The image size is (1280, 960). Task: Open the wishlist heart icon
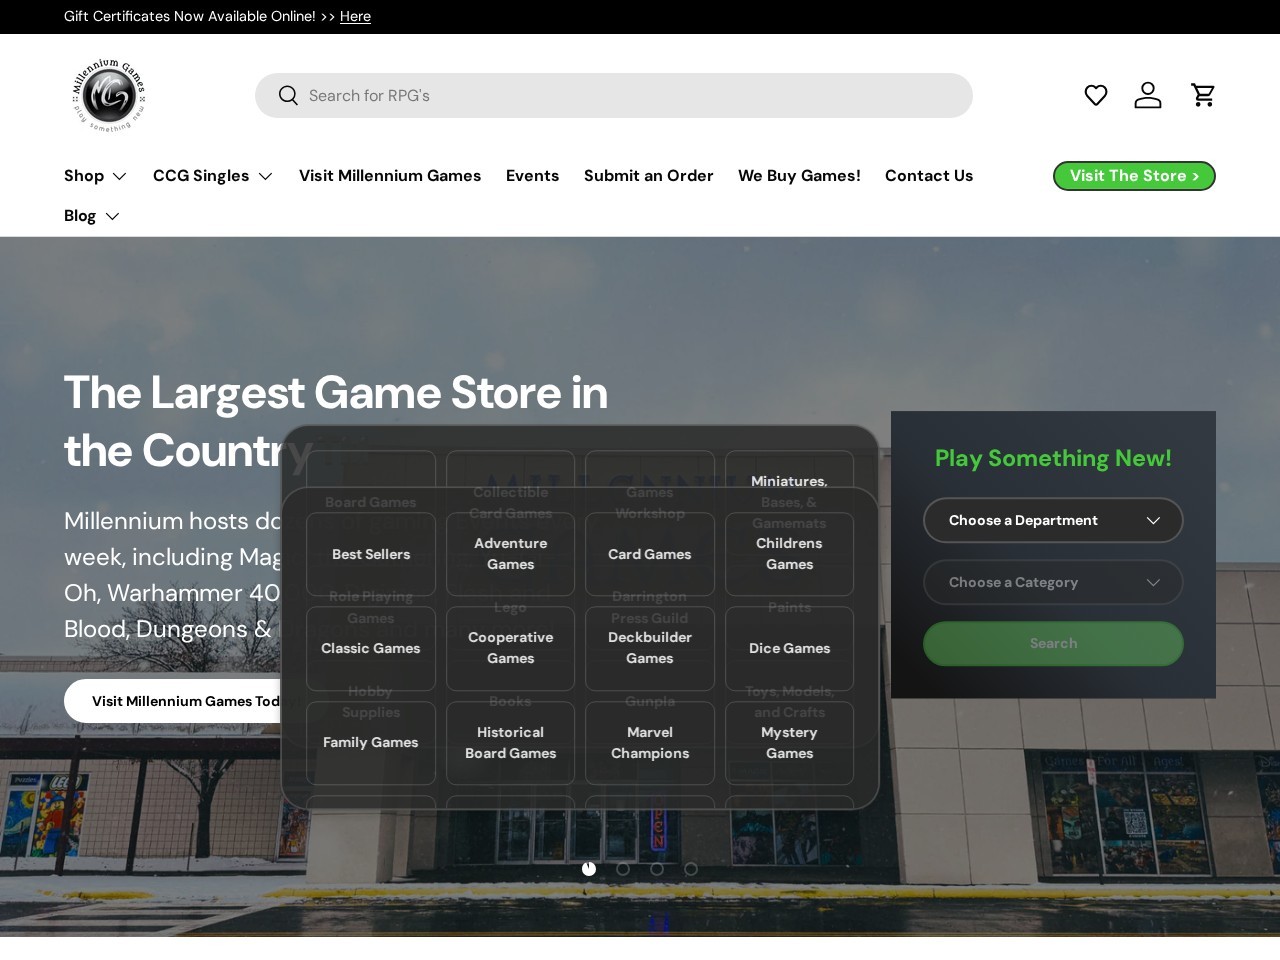pyautogui.click(x=1096, y=95)
